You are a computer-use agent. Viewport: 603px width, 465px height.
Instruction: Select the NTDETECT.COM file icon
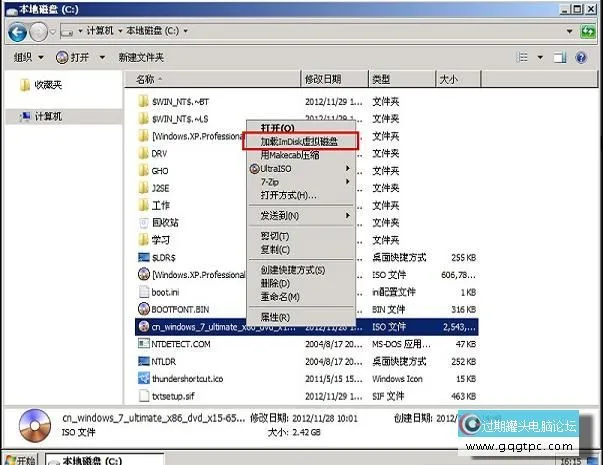pyautogui.click(x=144, y=343)
